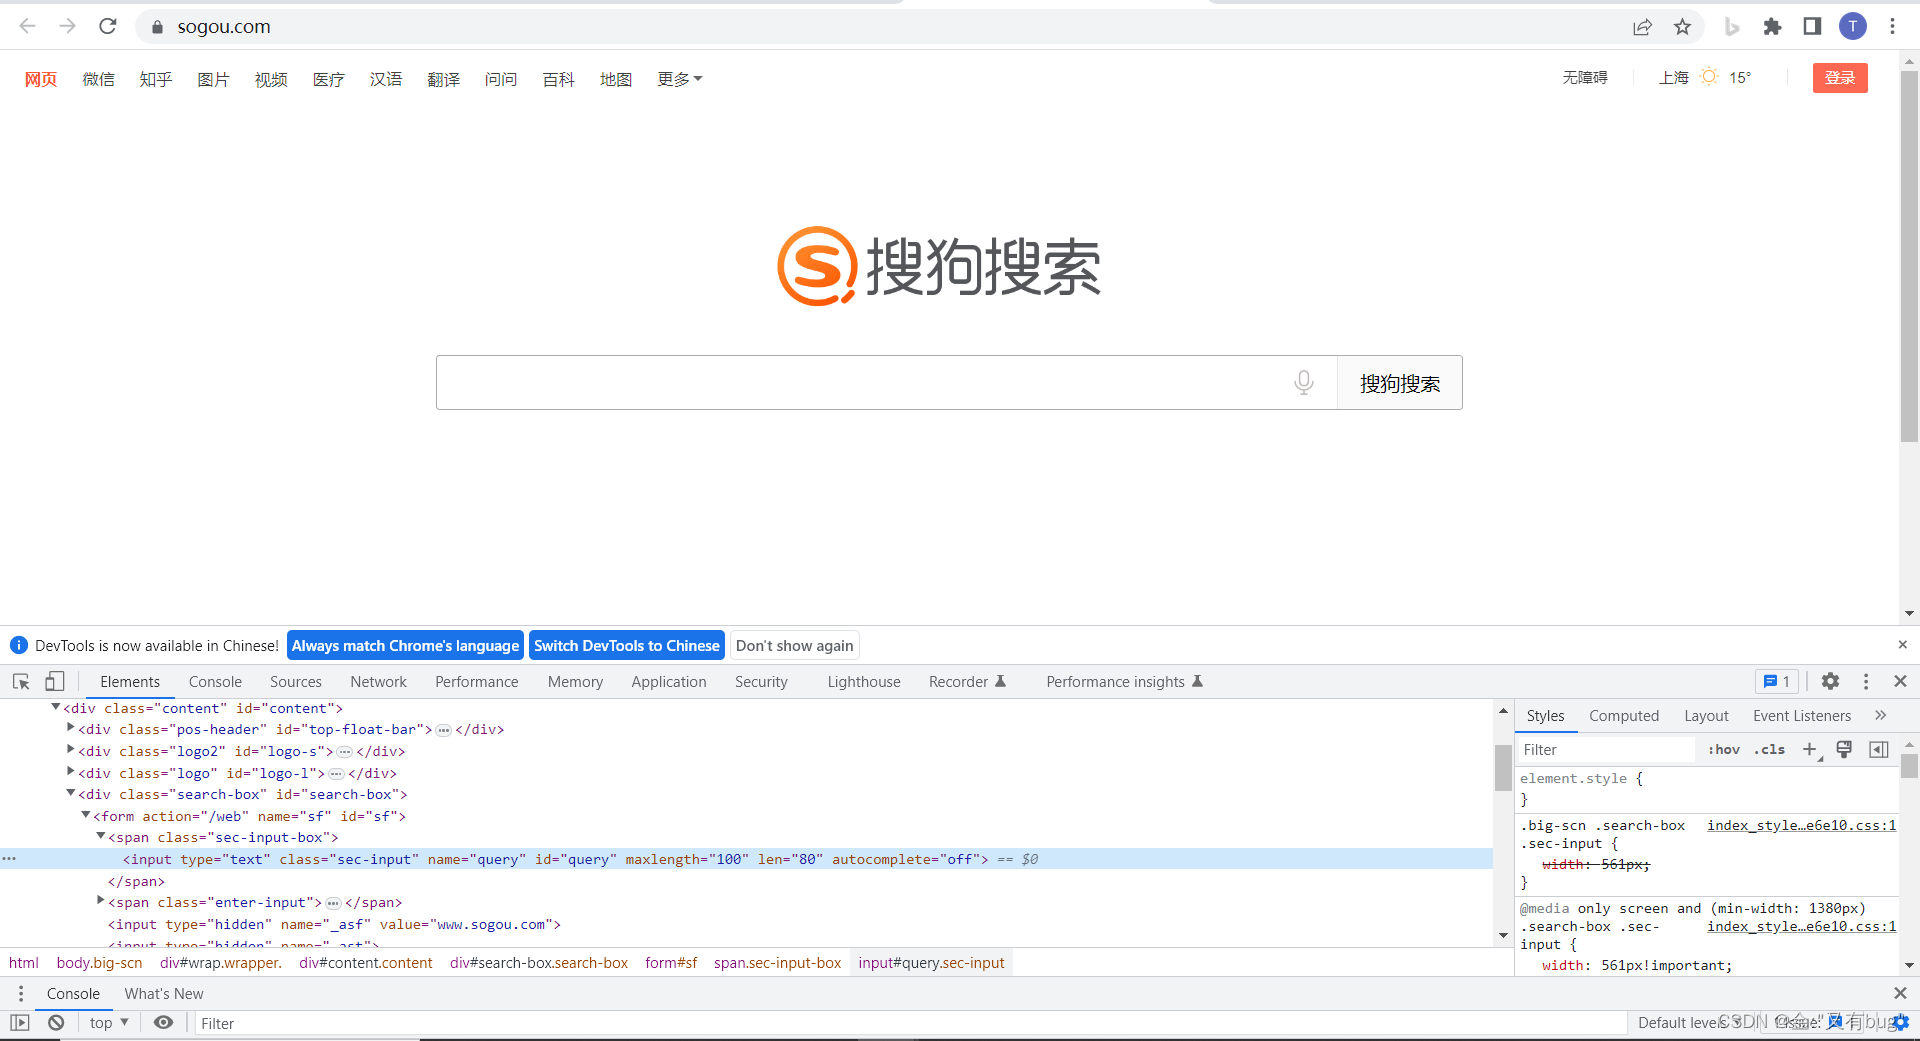1920x1041 pixels.
Task: Open the DevTools settings gear
Action: click(x=1830, y=681)
